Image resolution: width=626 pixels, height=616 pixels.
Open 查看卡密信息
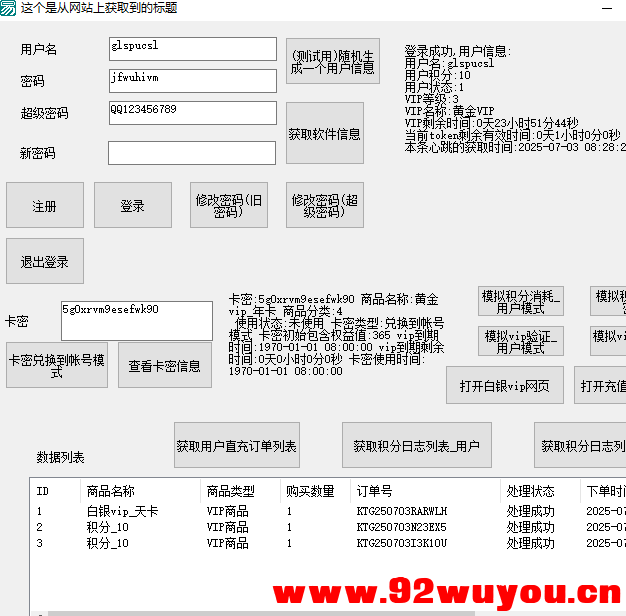tap(165, 365)
